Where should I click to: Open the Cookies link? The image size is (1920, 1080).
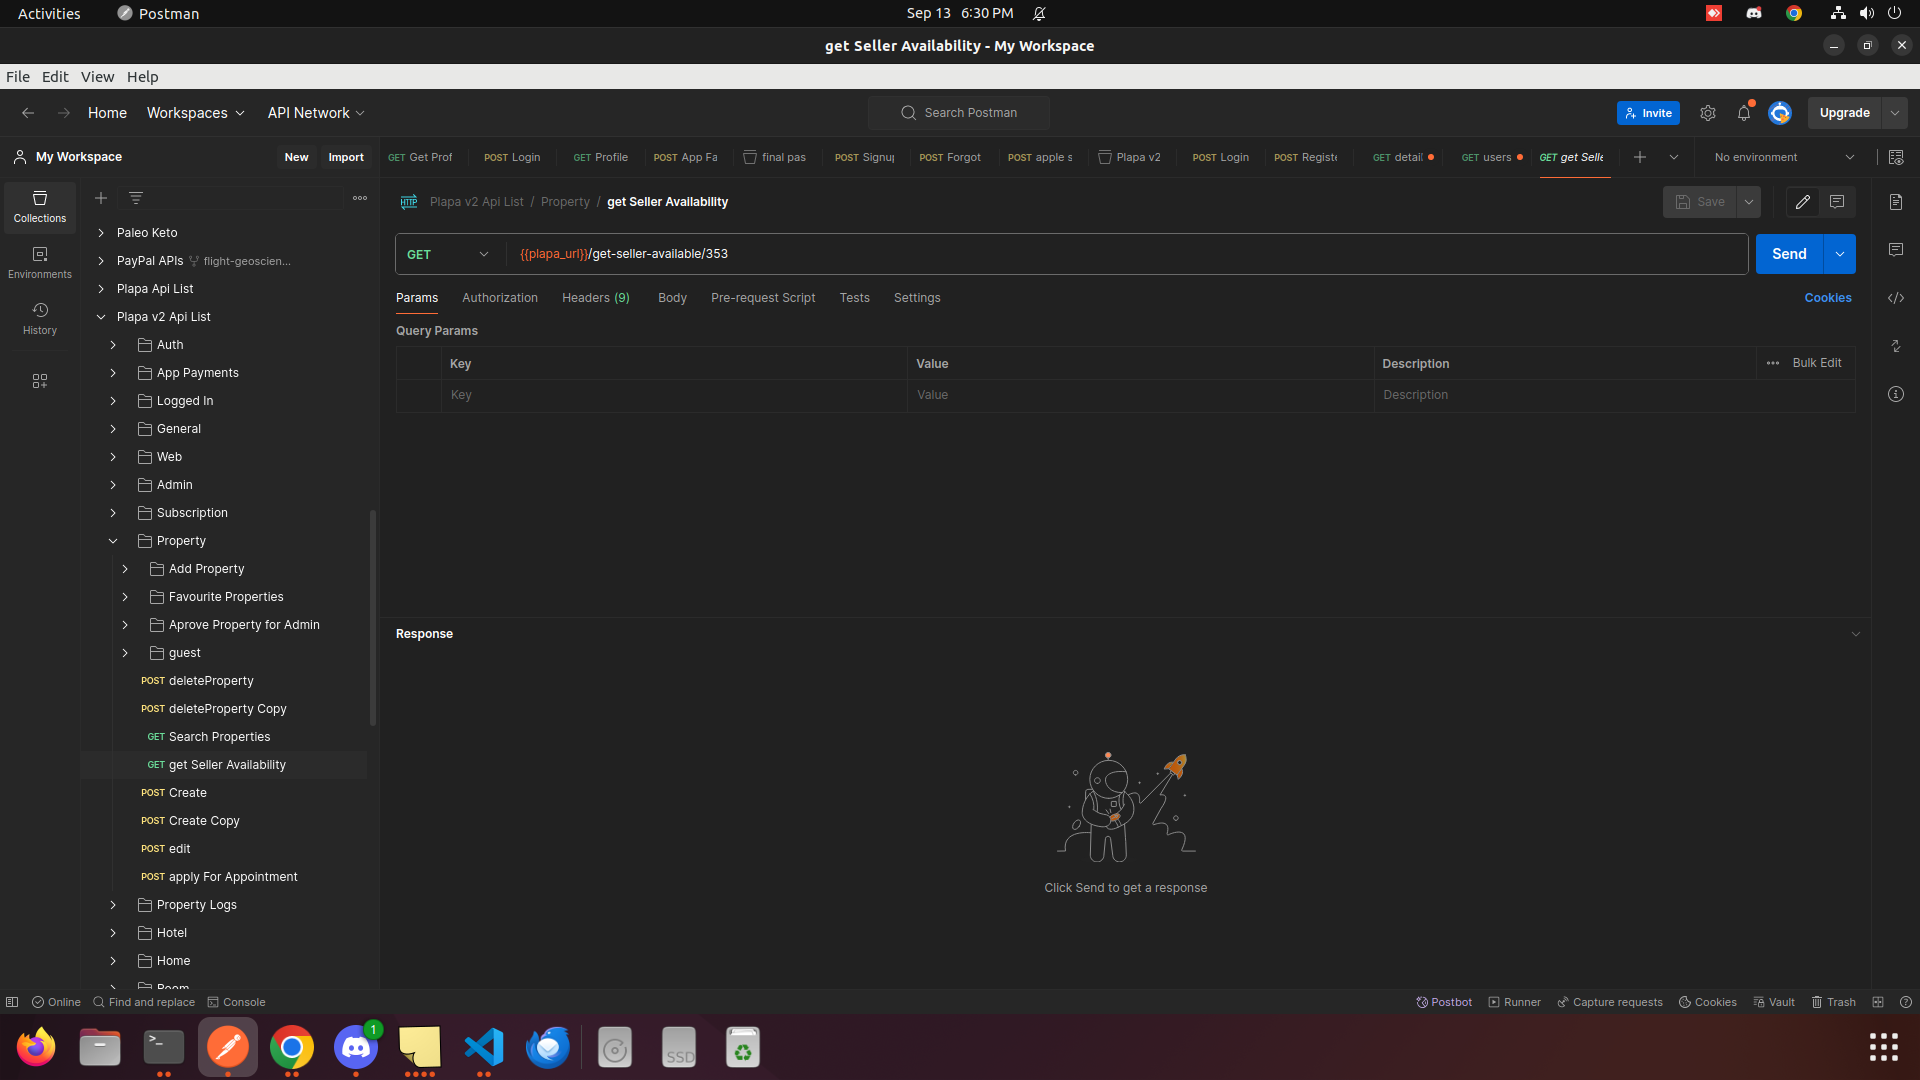1828,298
